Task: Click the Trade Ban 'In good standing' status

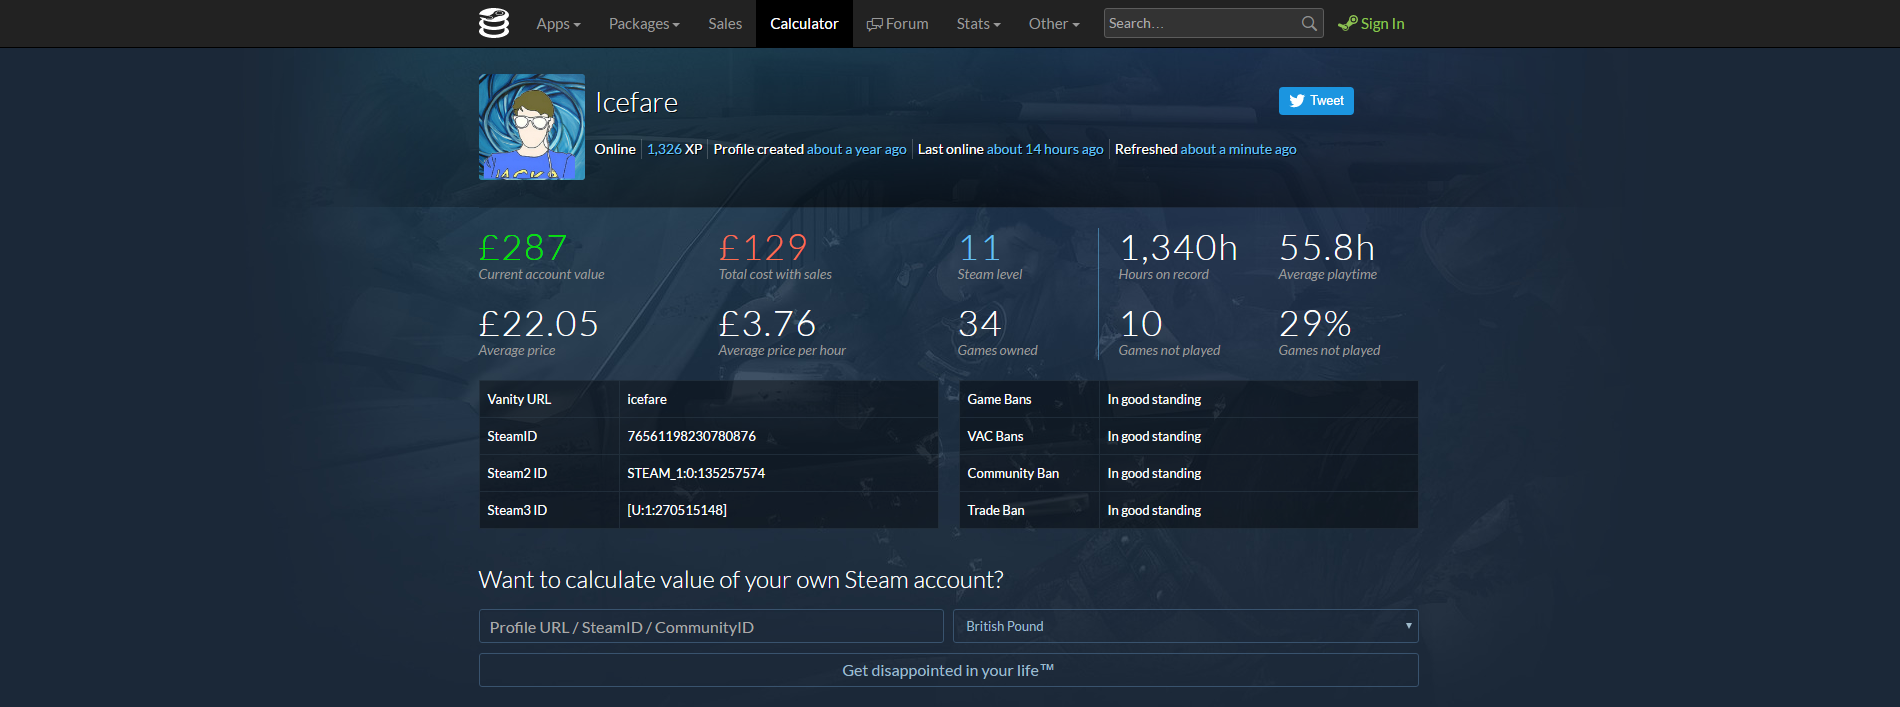Action: (x=1154, y=510)
